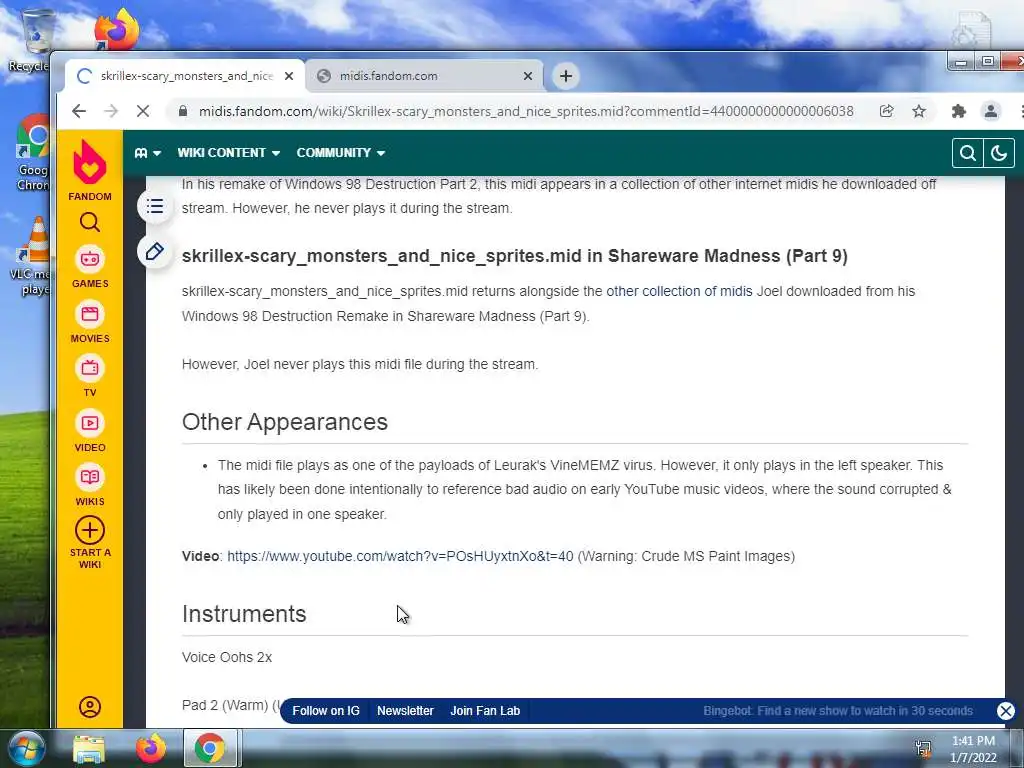Expand the Wiki Content menu

click(x=229, y=153)
